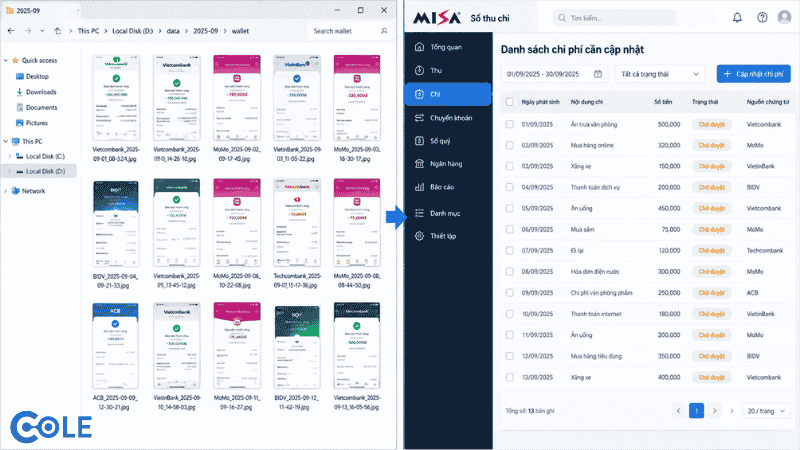Go forward in File Explorer

click(28, 31)
